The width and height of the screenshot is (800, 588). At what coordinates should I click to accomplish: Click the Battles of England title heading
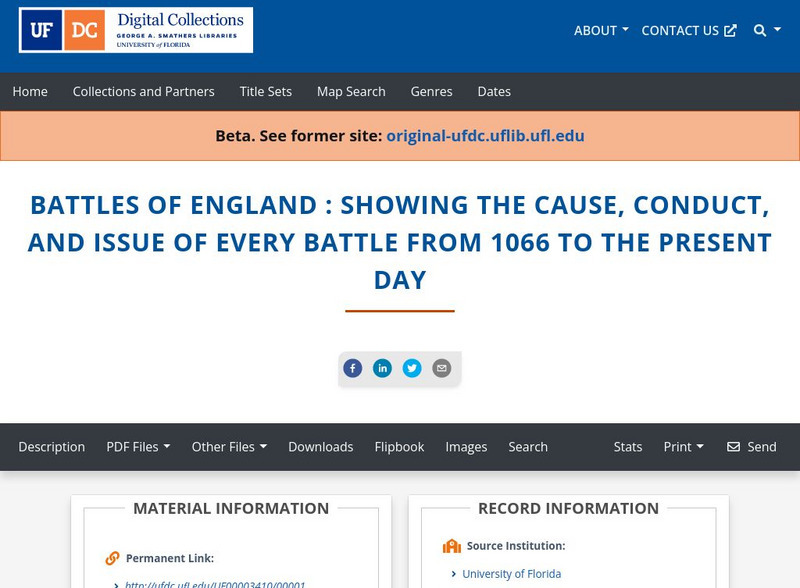pyautogui.click(x=400, y=242)
